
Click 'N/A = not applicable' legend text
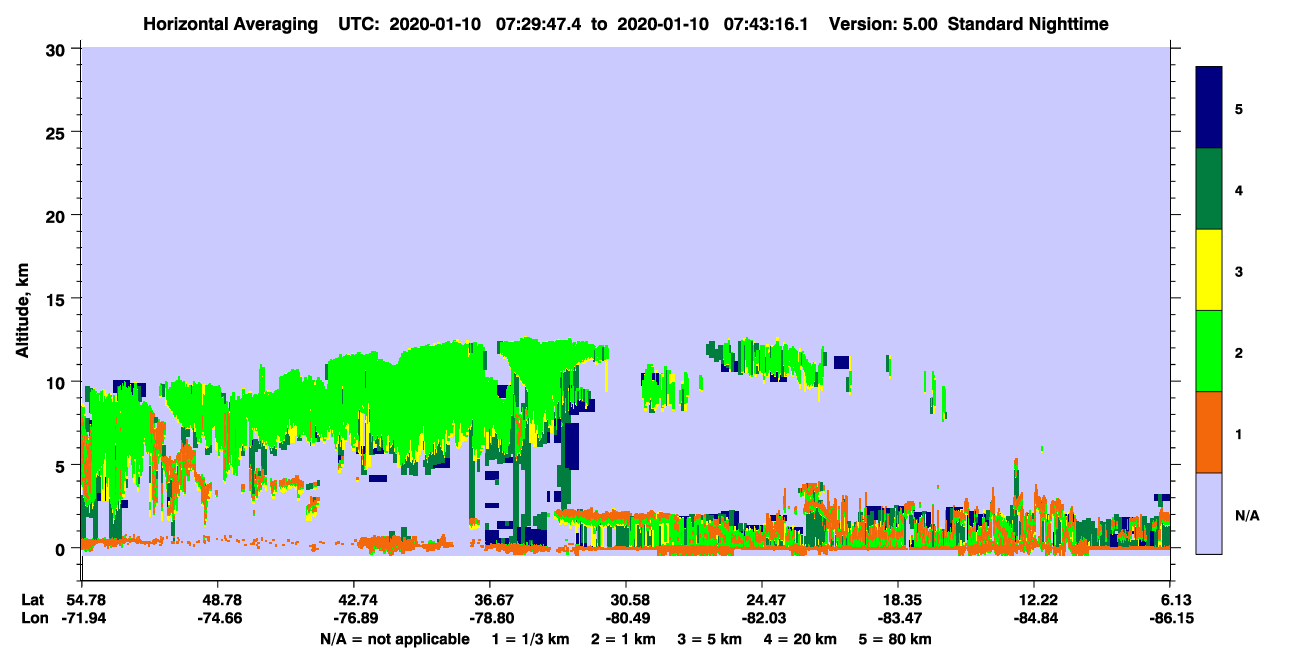[x=395, y=639]
